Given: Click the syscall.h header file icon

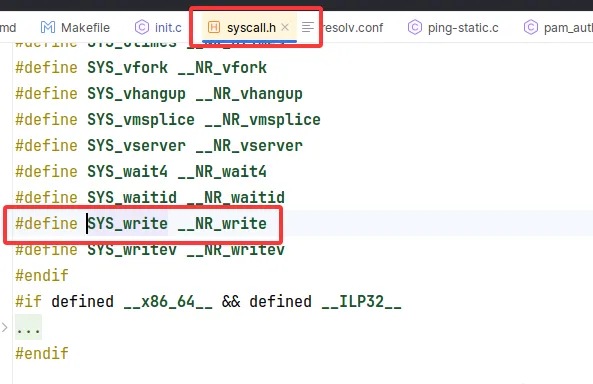Looking at the screenshot, I should tap(214, 27).
